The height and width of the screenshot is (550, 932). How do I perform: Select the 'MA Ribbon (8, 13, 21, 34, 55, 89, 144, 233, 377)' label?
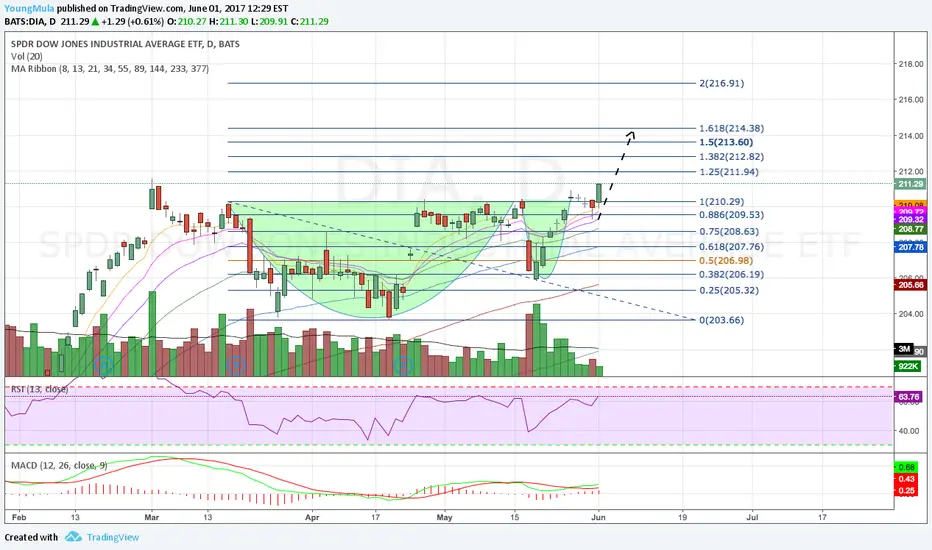(x=110, y=69)
